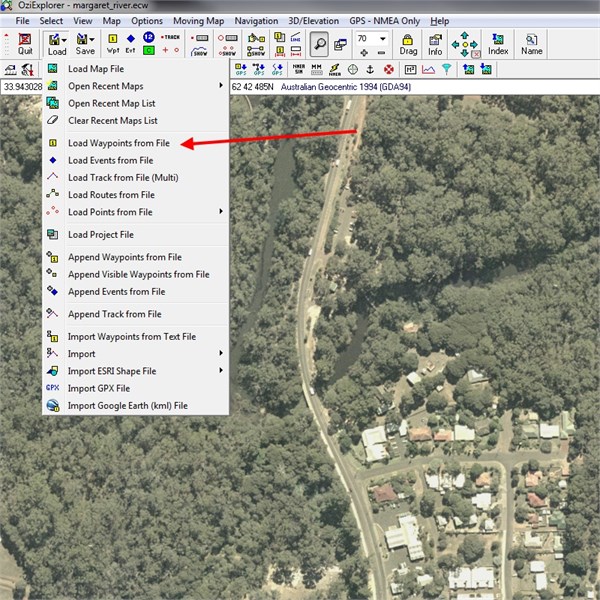
Task: Click the M² area calculation icon
Action: (x=411, y=69)
